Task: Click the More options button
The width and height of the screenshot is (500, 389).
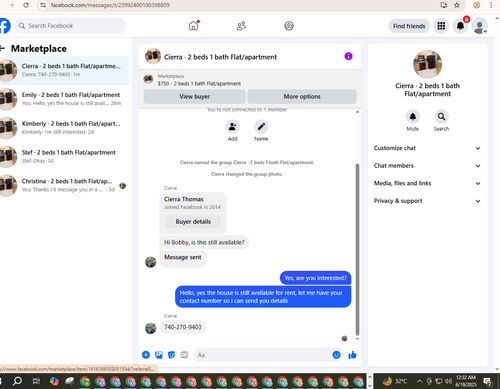Action: (x=302, y=96)
